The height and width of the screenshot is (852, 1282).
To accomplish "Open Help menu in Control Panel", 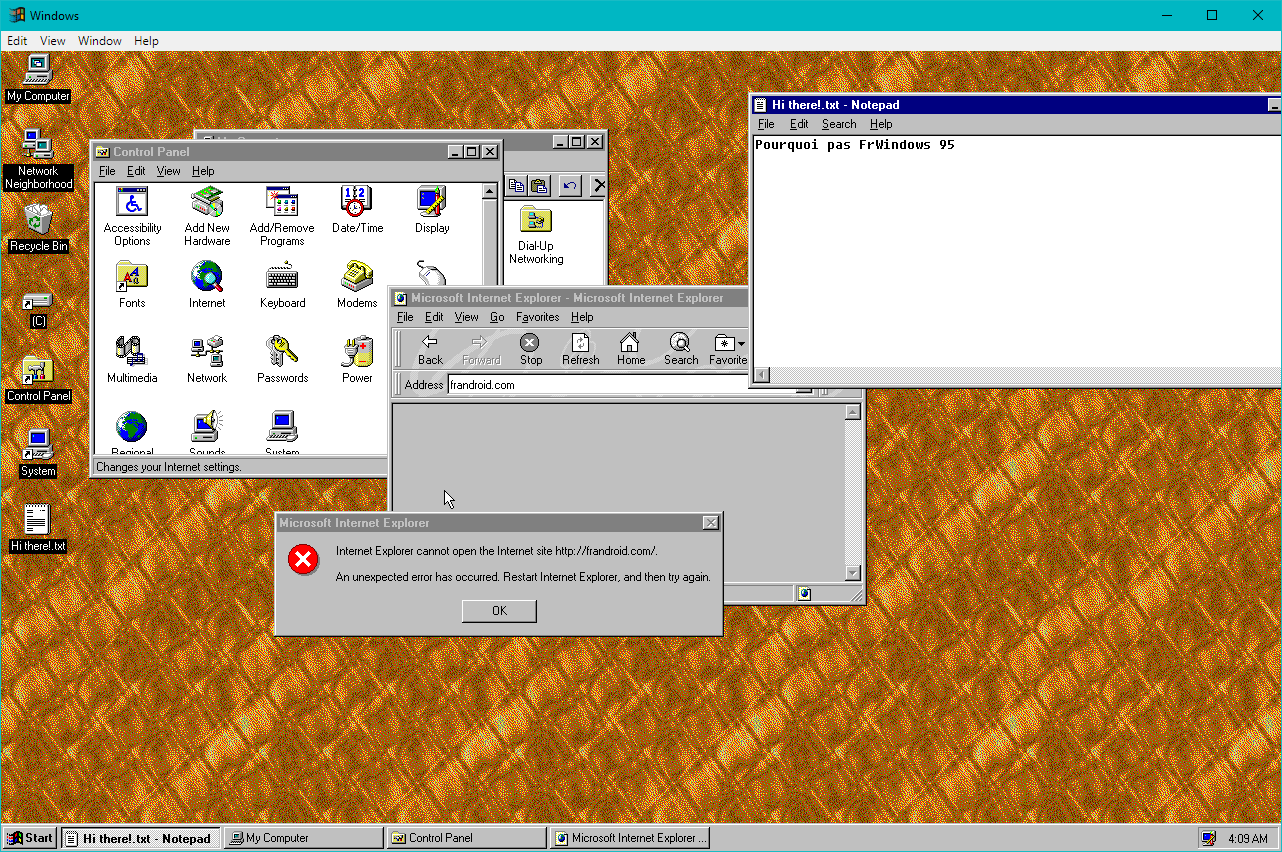I will point(203,171).
